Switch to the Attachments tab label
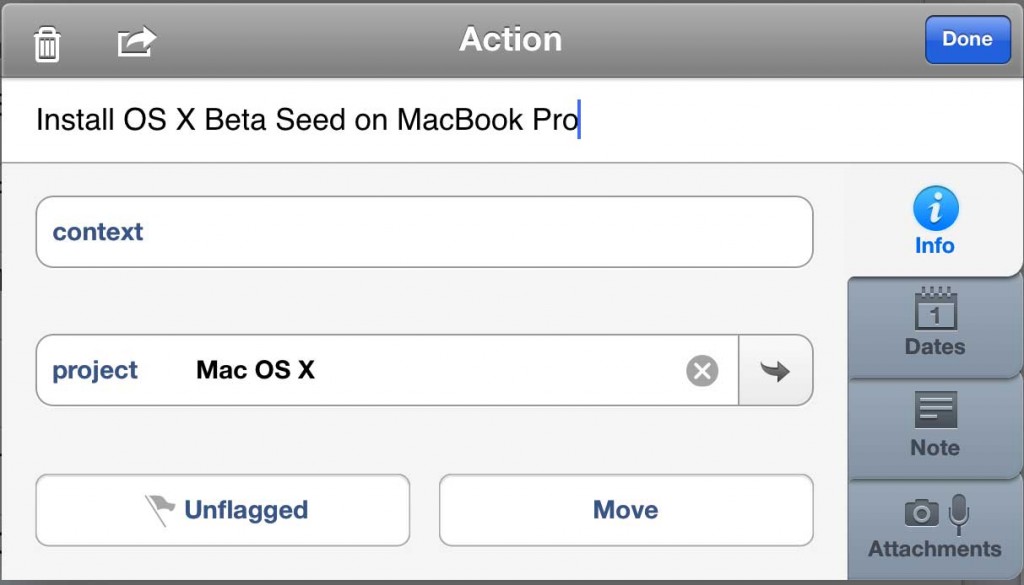1024x585 pixels. 935,548
